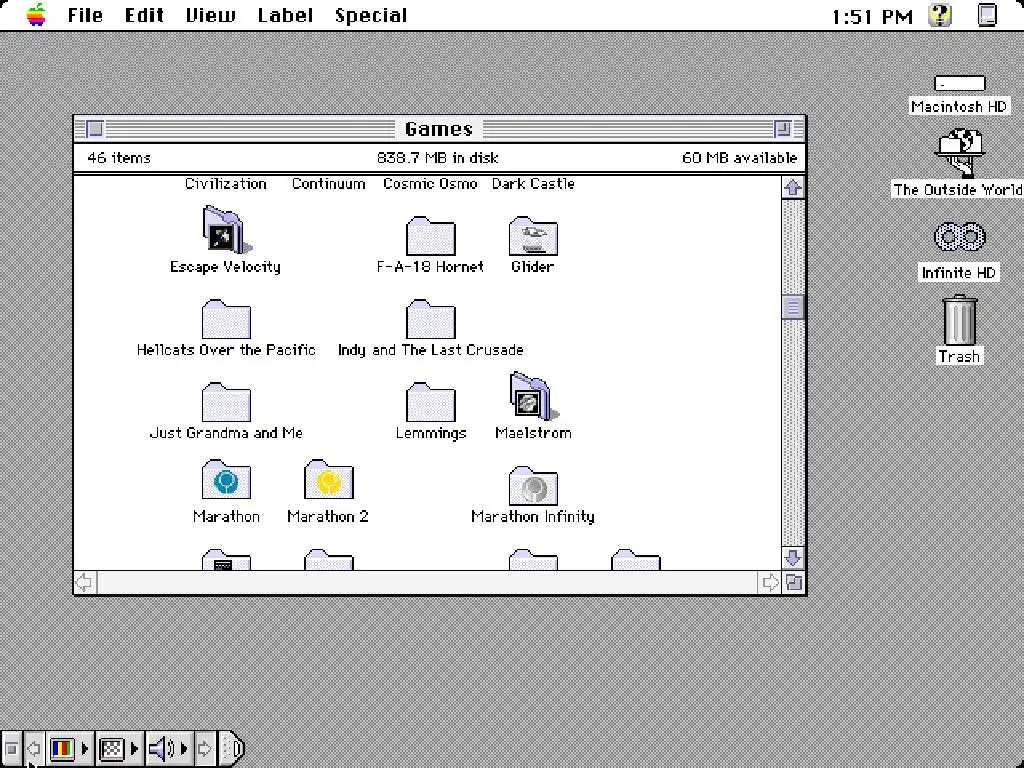Click the horizontal scroll left arrow
1024x768 pixels.
click(85, 583)
